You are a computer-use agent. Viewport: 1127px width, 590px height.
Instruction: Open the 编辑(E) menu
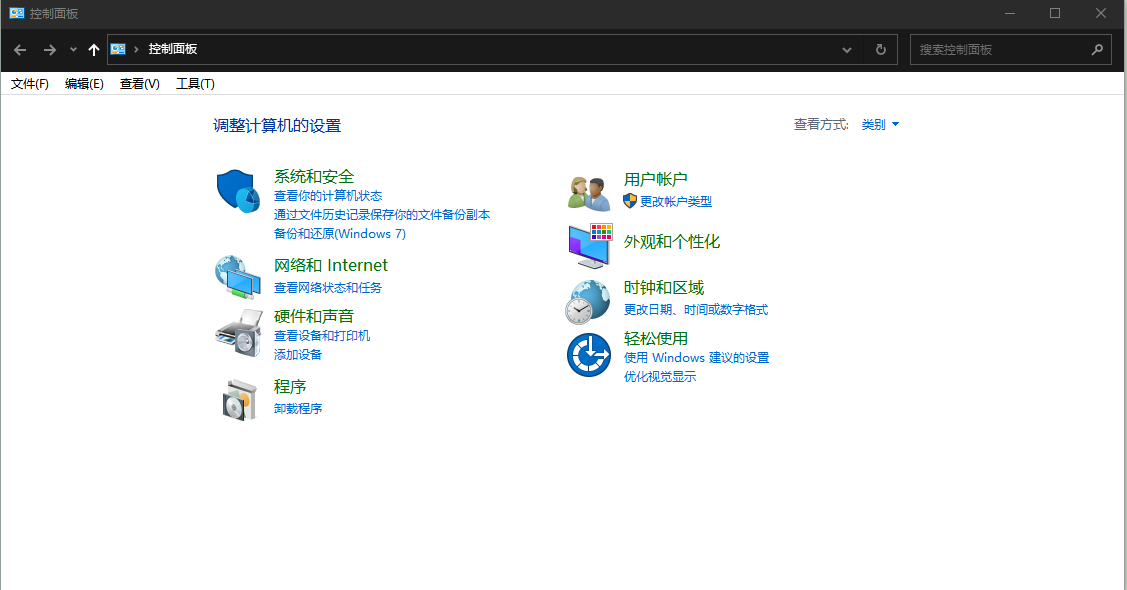coord(84,83)
